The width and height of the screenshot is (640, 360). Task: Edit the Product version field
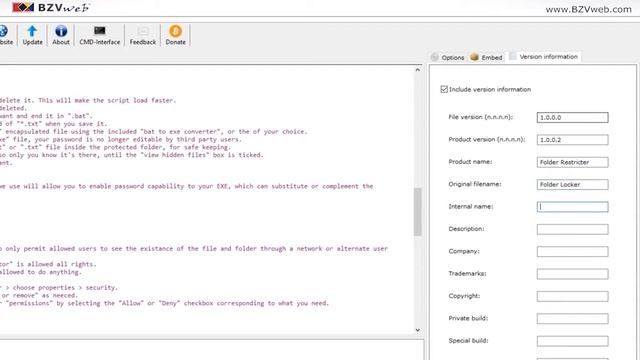pyautogui.click(x=572, y=140)
